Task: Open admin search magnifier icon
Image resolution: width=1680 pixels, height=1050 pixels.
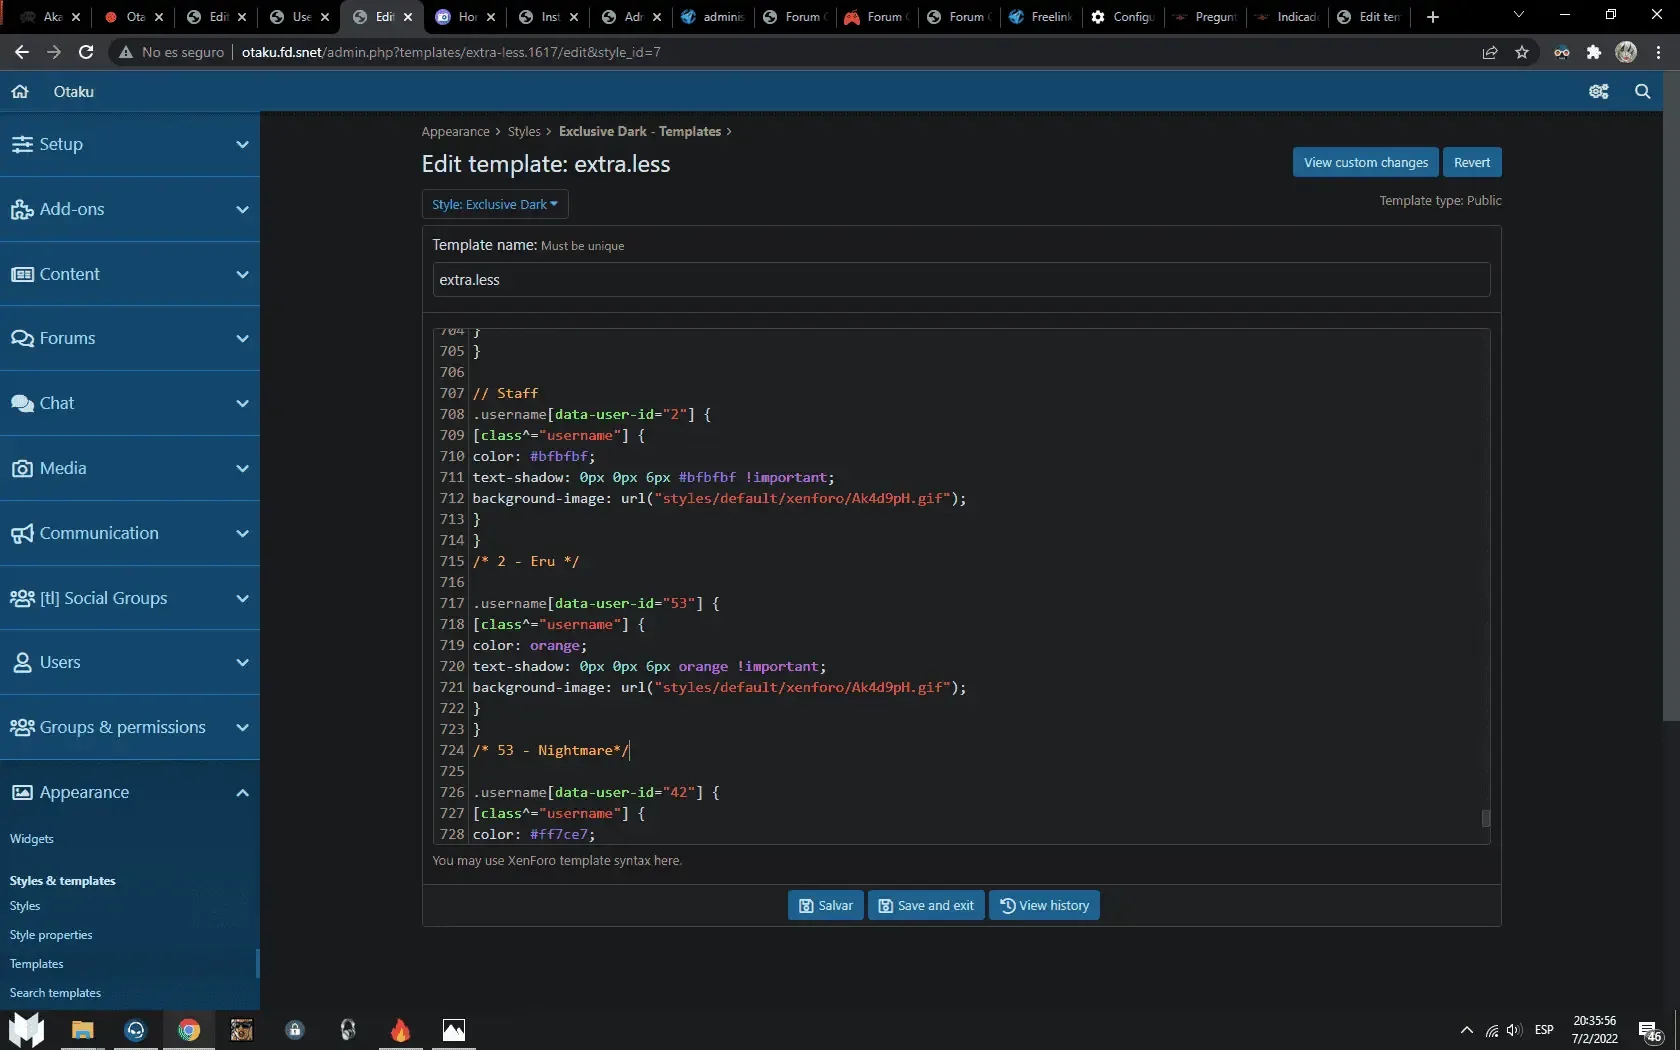Action: (x=1642, y=91)
